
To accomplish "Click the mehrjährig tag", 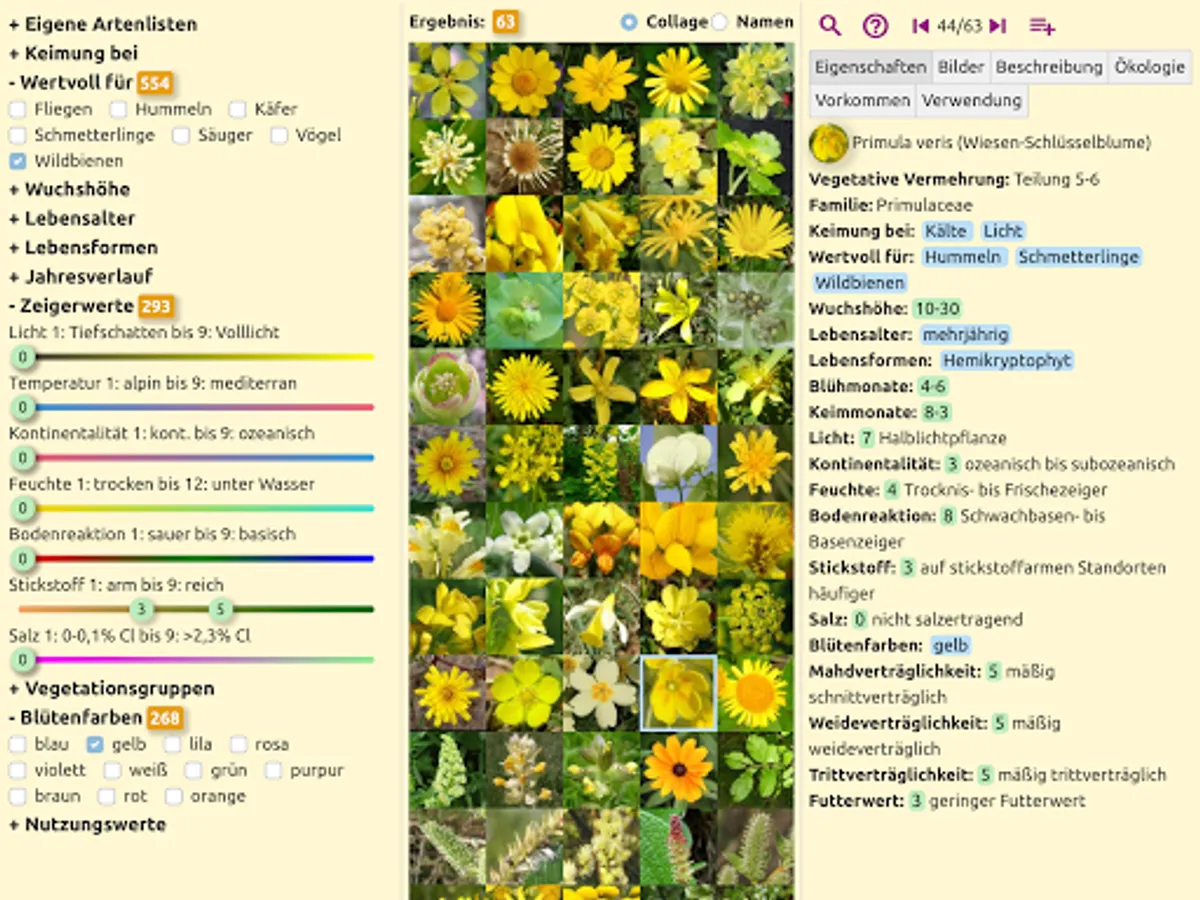I will 965,334.
